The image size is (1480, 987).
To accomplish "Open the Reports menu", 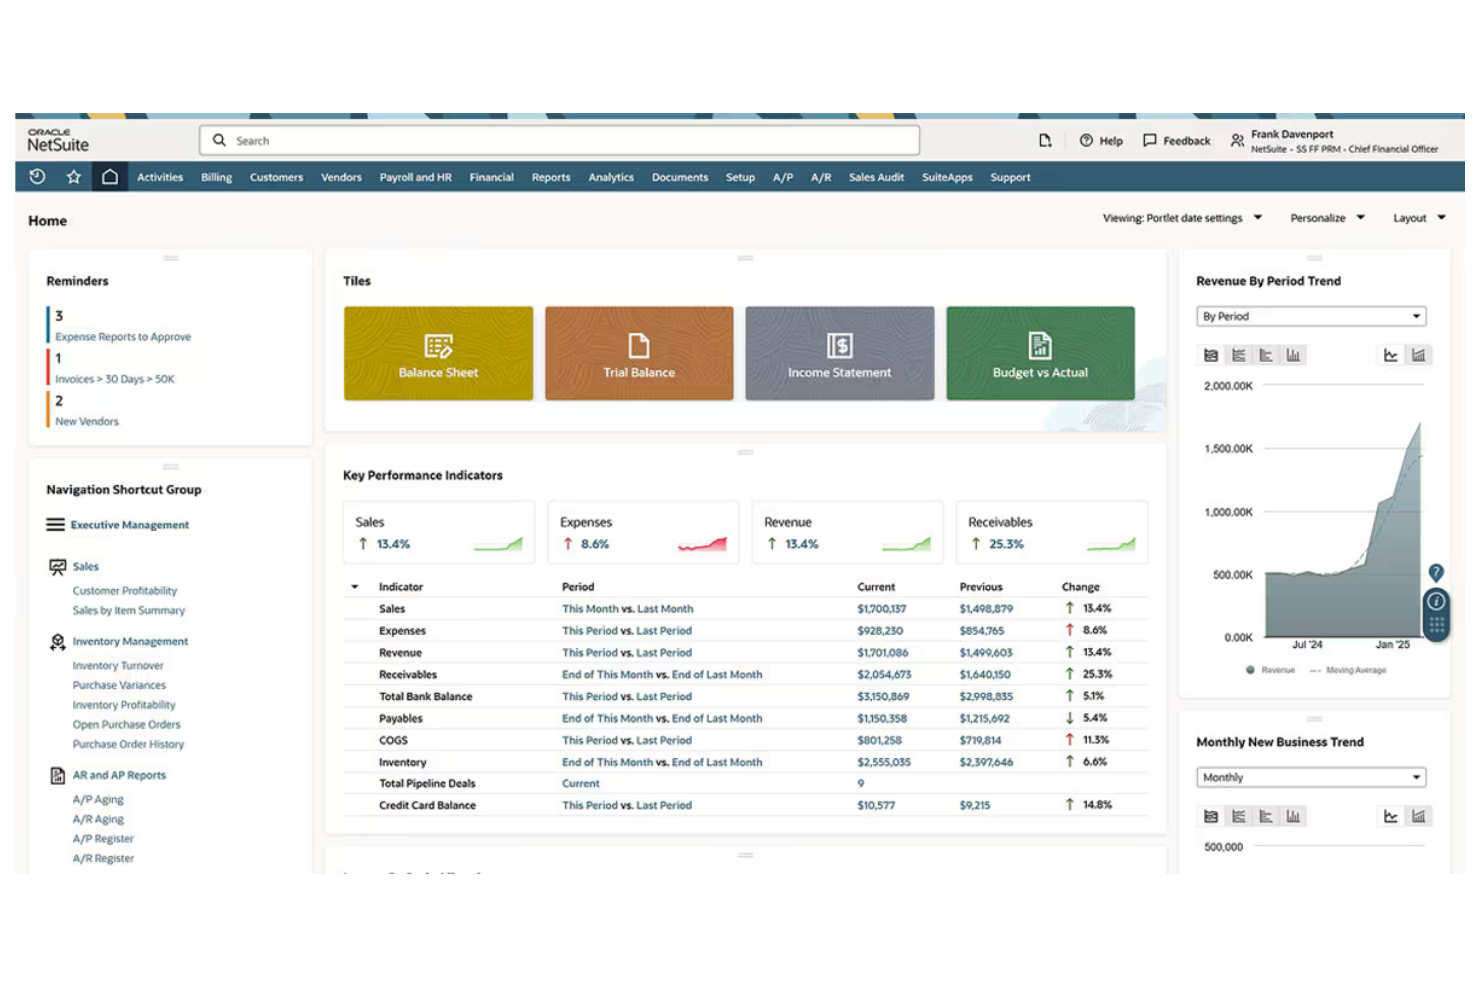I will click(x=550, y=177).
